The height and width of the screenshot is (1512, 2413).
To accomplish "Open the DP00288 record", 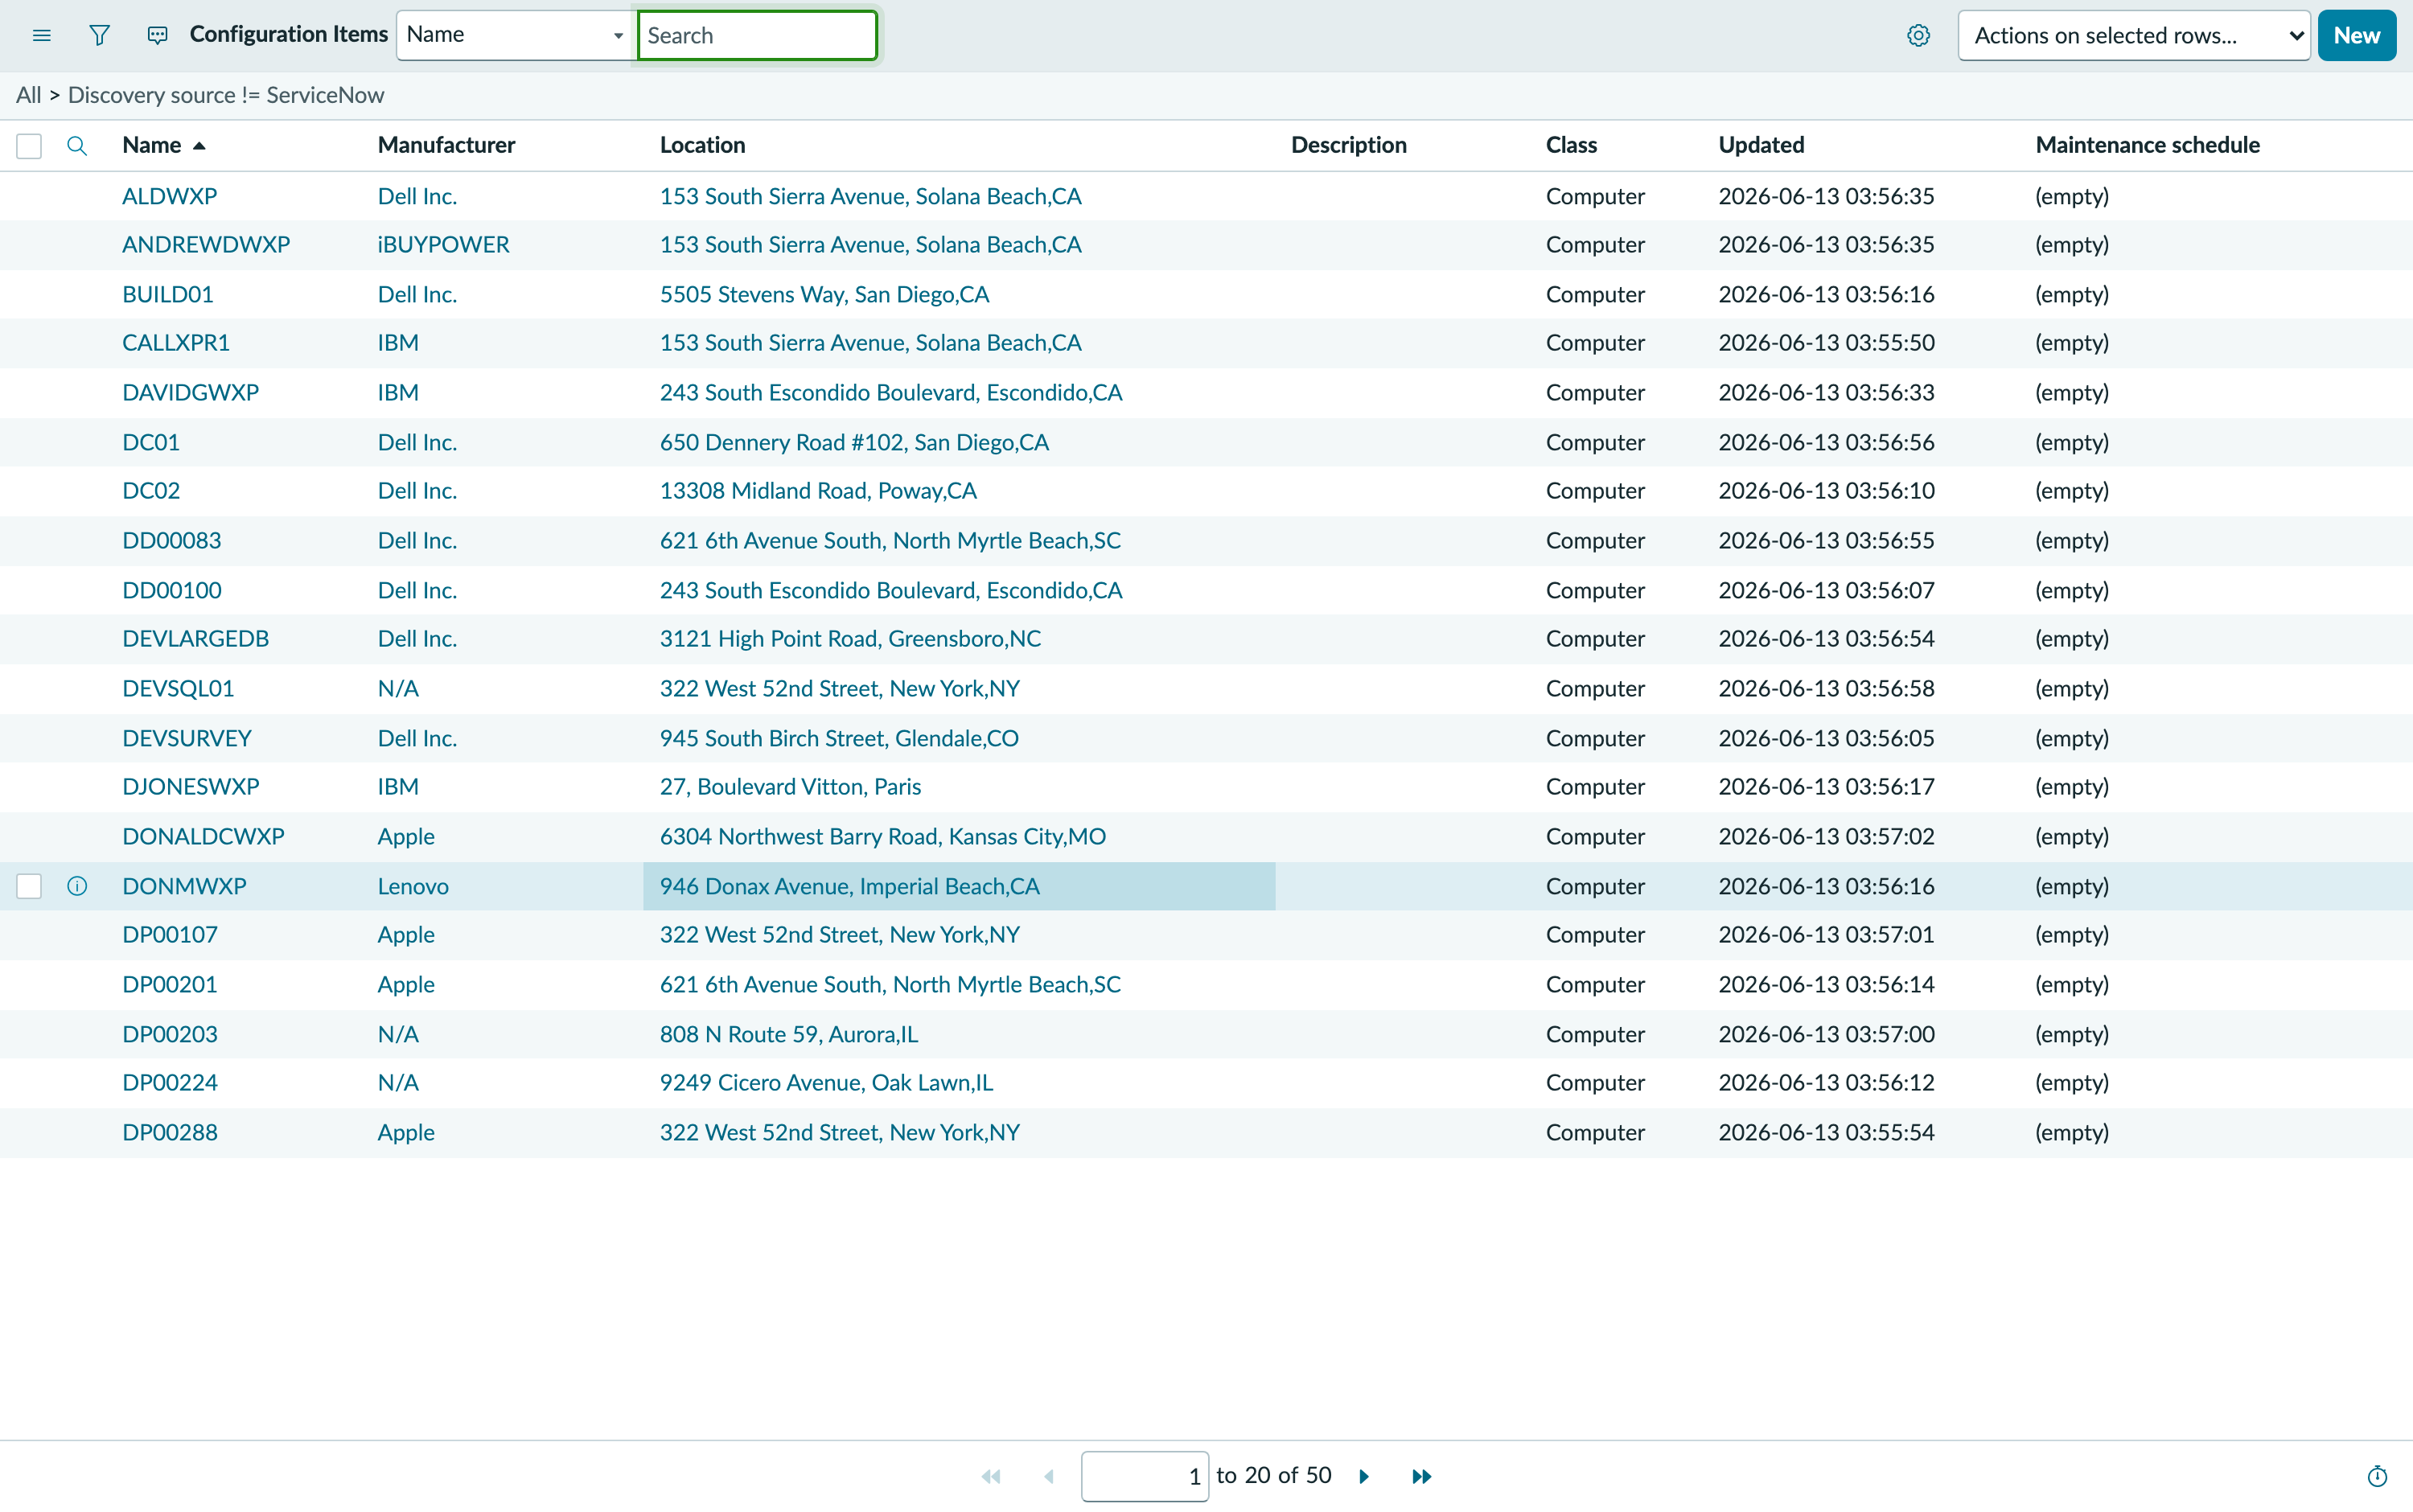I will tap(169, 1132).
